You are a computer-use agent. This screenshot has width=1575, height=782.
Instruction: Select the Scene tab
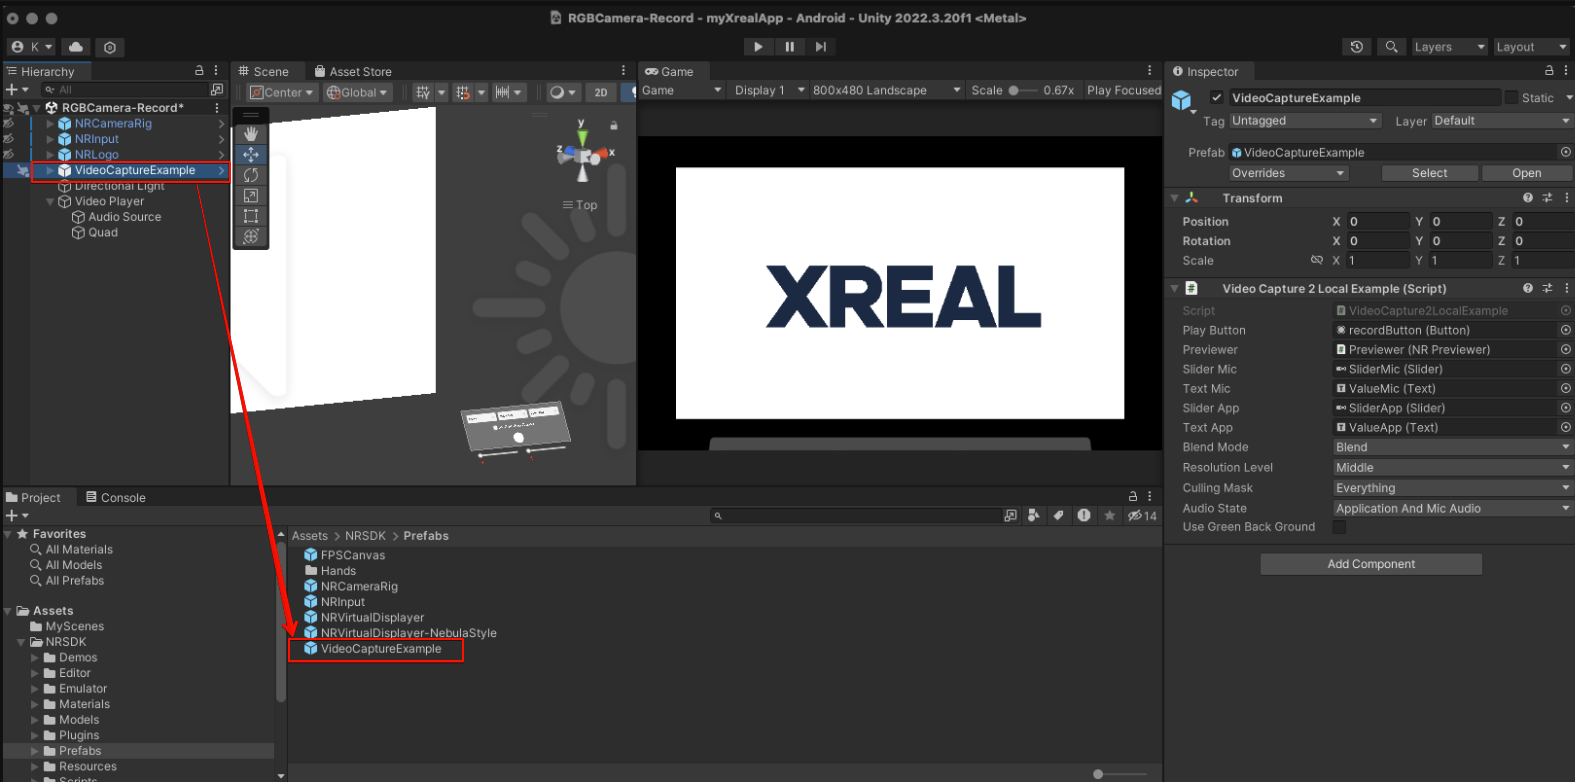point(264,71)
